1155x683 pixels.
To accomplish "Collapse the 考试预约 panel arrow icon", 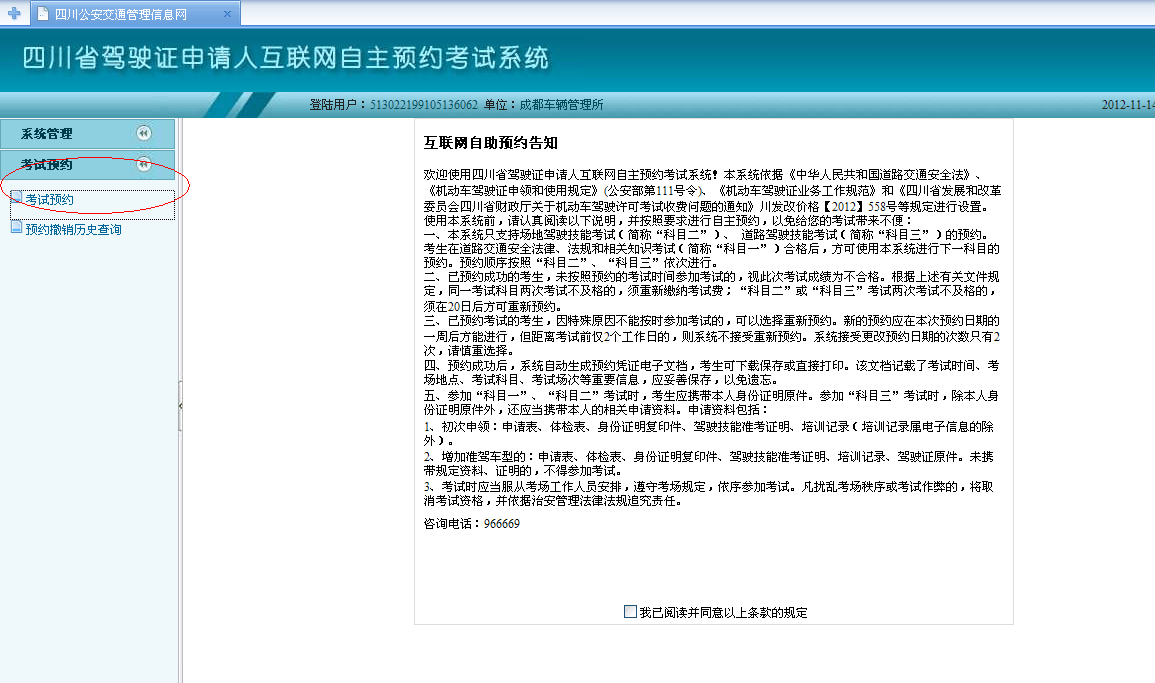I will click(x=144, y=164).
